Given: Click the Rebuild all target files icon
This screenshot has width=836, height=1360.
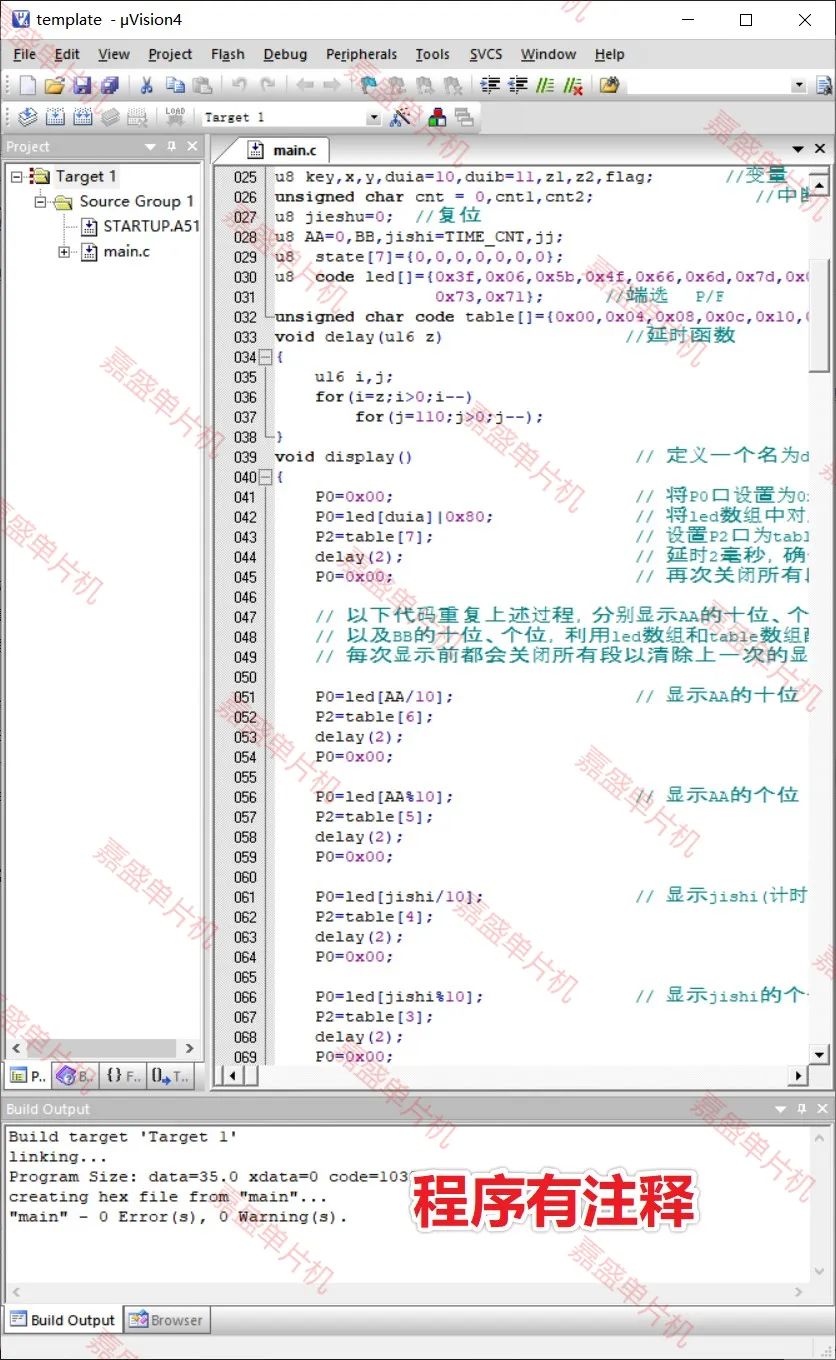Looking at the screenshot, I should [x=84, y=116].
